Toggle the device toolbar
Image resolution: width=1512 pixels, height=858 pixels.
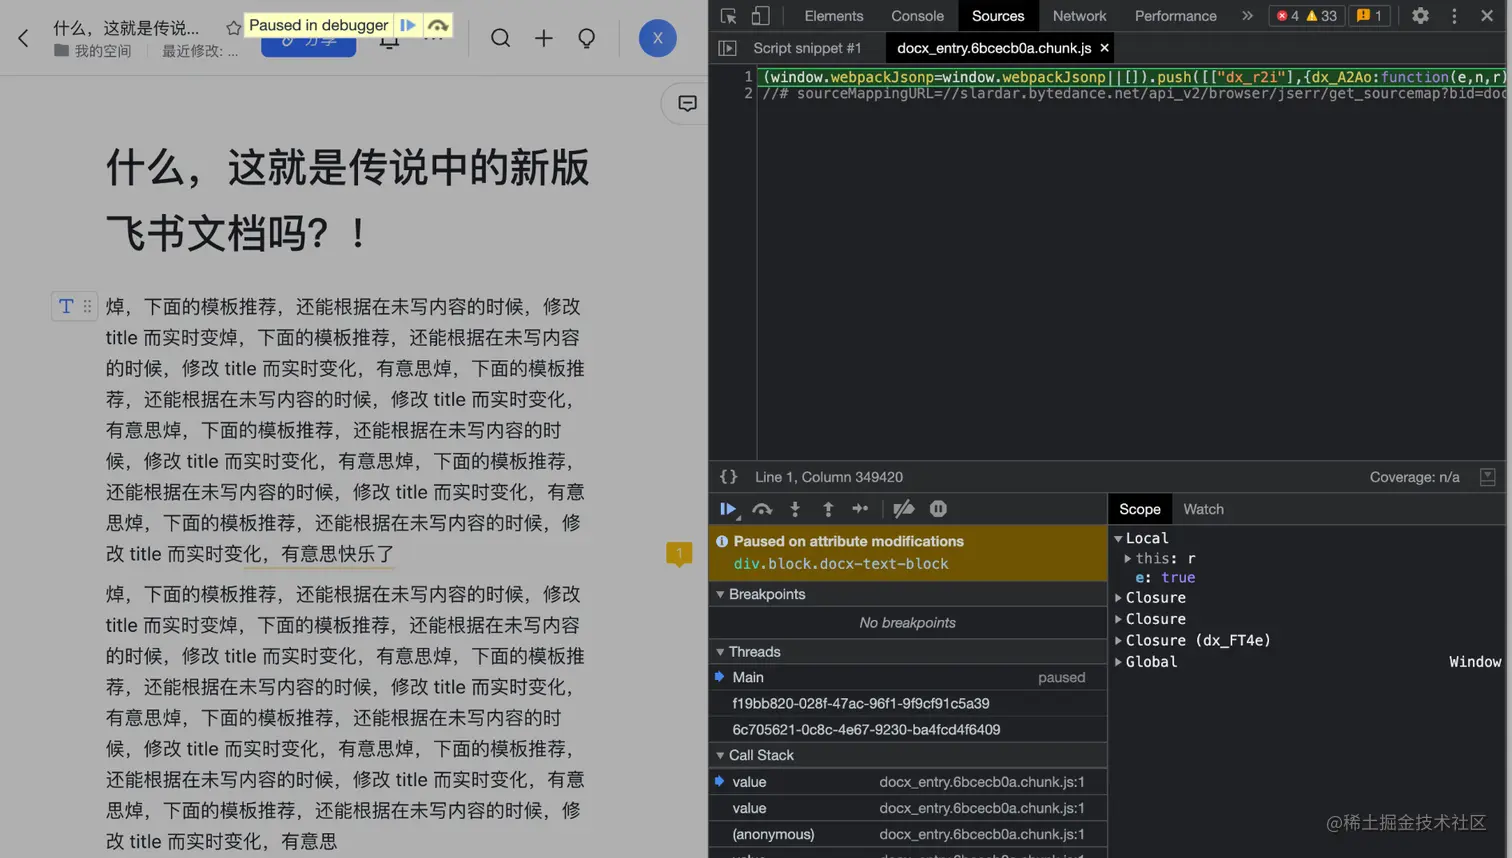(761, 16)
